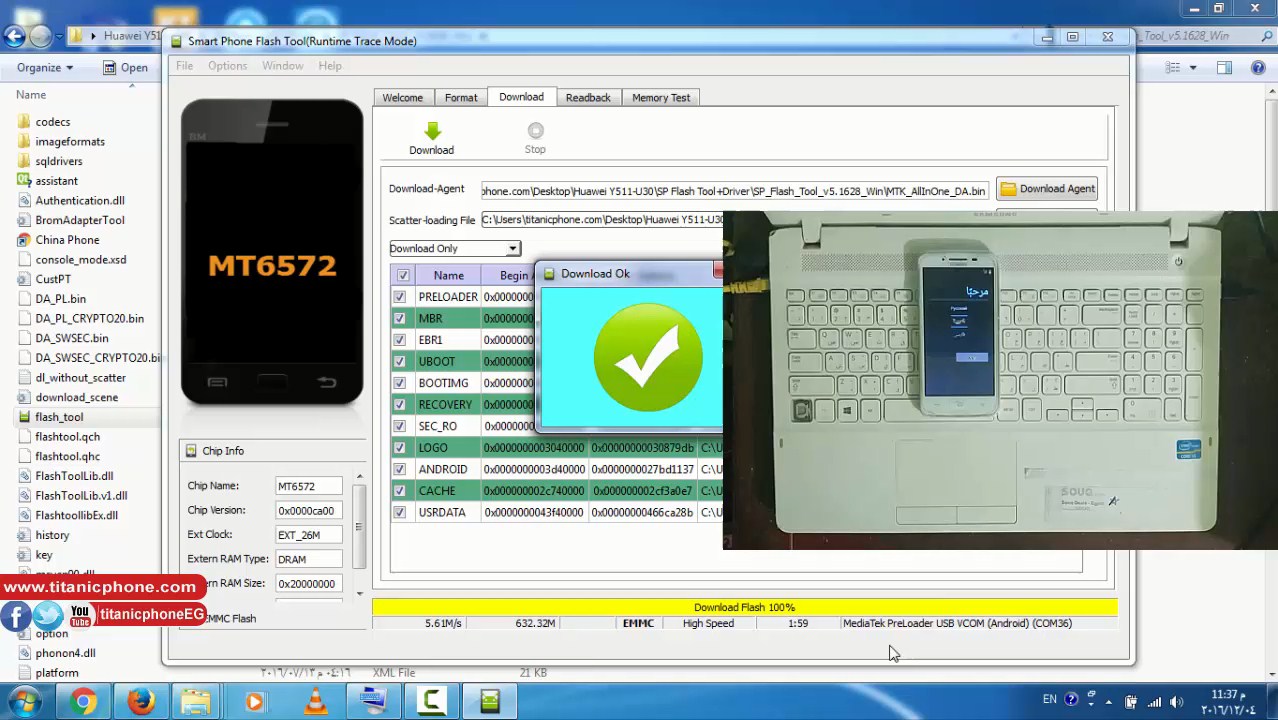Open the keyboard and monitor taskbar icon
This screenshot has width=1278, height=720.
373,701
